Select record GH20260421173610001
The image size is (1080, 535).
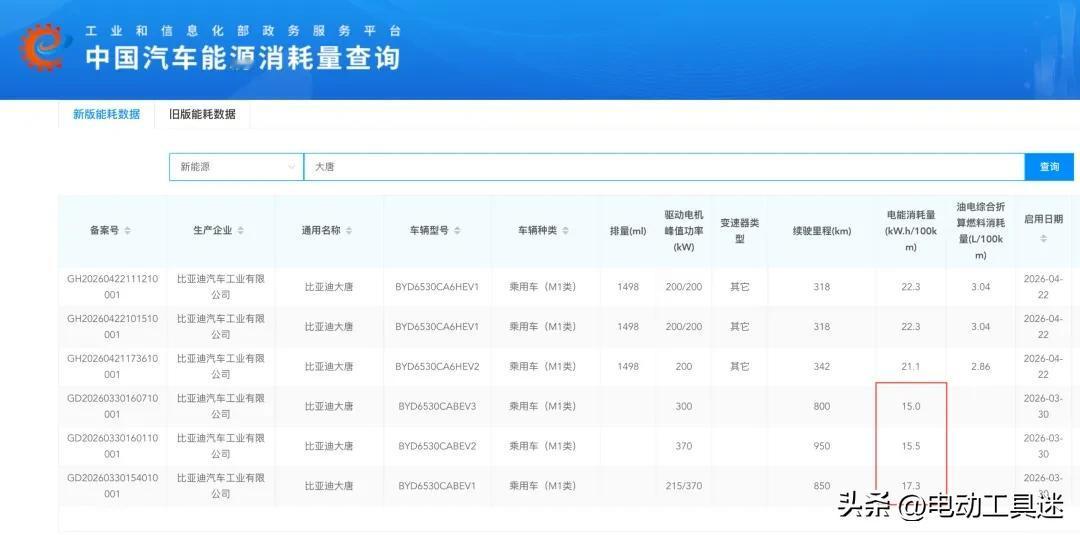pyautogui.click(x=112, y=366)
